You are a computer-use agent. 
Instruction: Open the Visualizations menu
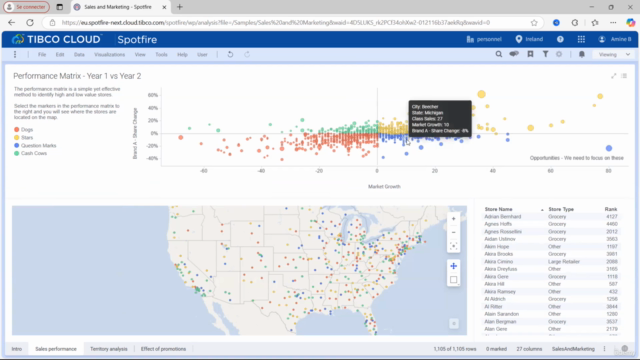[109, 54]
